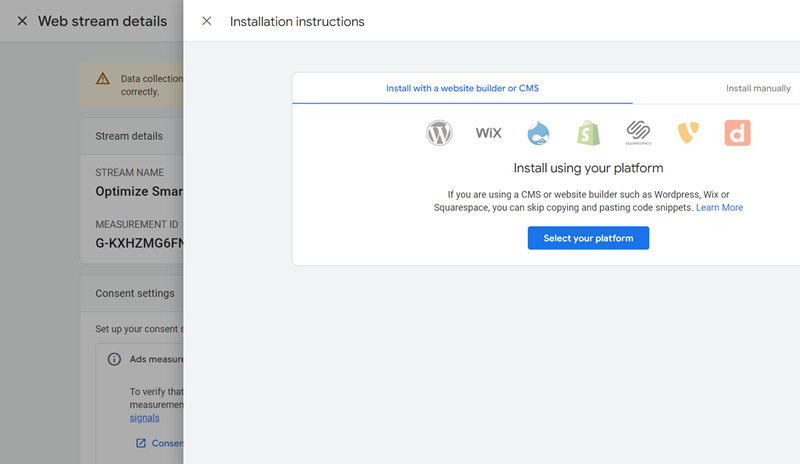Click the Squarespace logo icon
The height and width of the screenshot is (464, 800).
pos(638,133)
